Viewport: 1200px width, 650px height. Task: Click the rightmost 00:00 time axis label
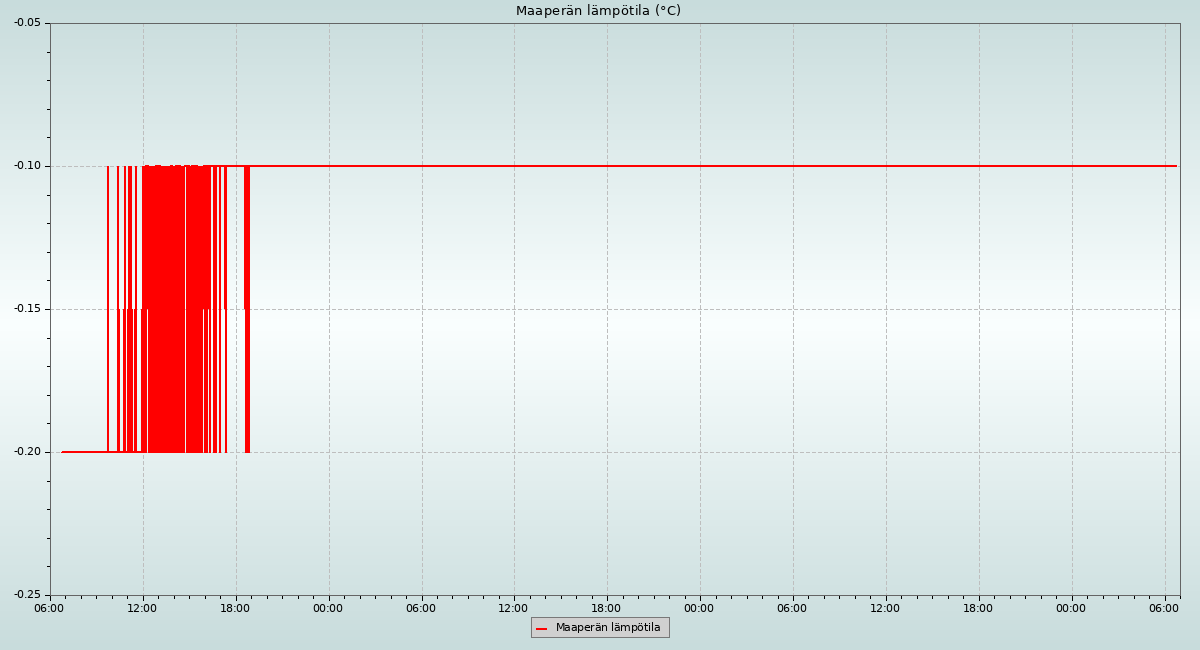1071,608
